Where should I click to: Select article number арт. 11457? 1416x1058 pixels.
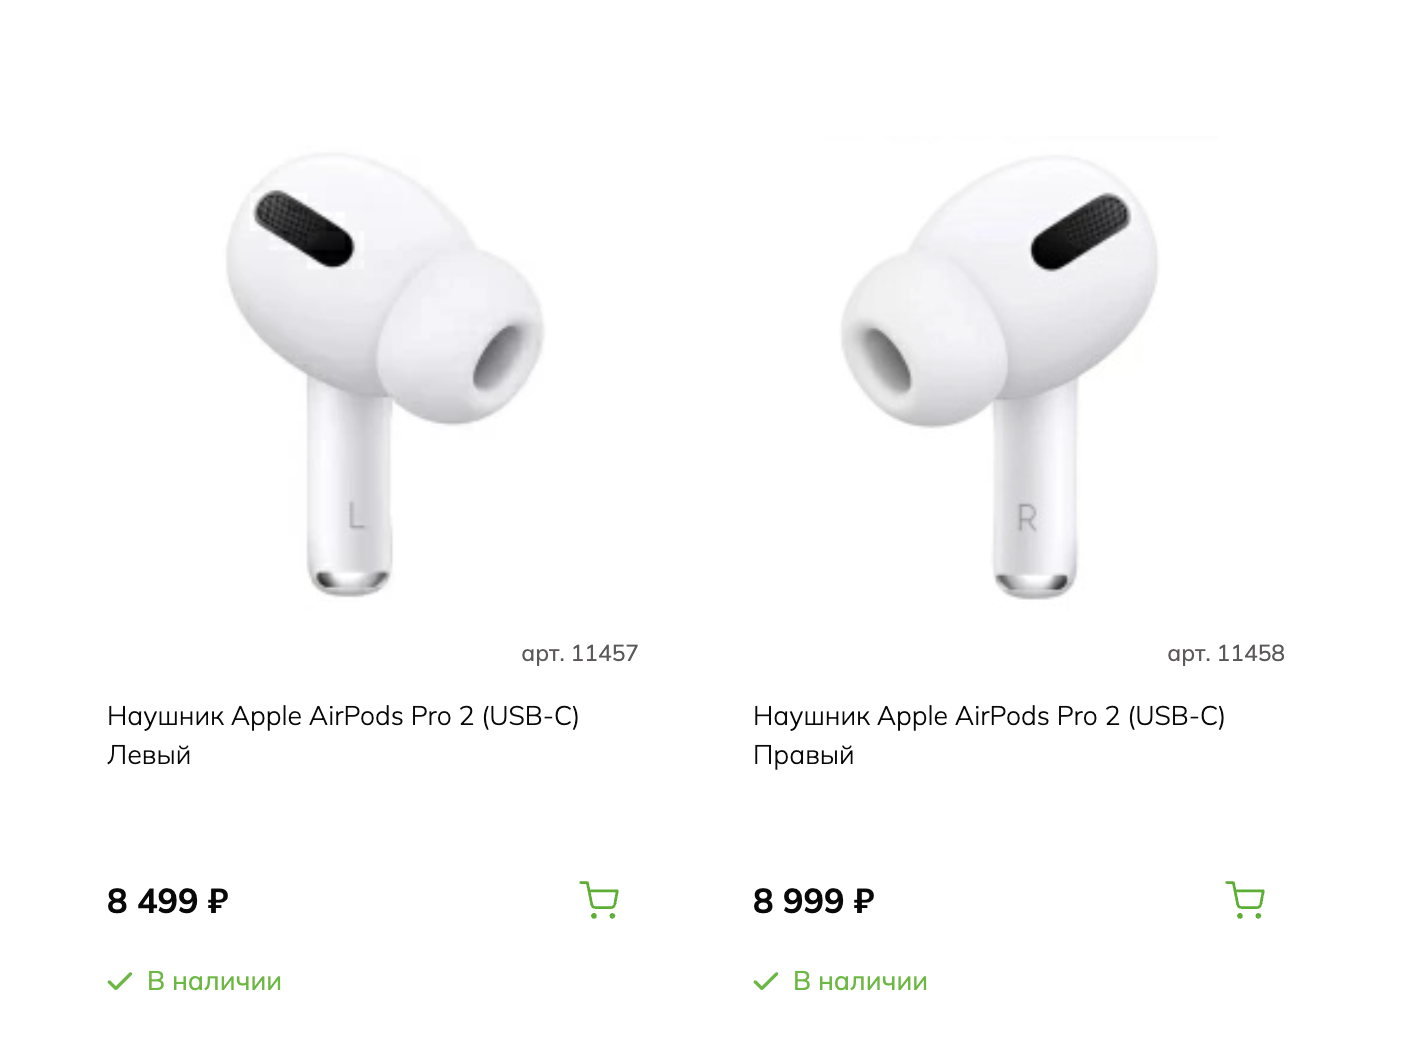[x=580, y=653]
